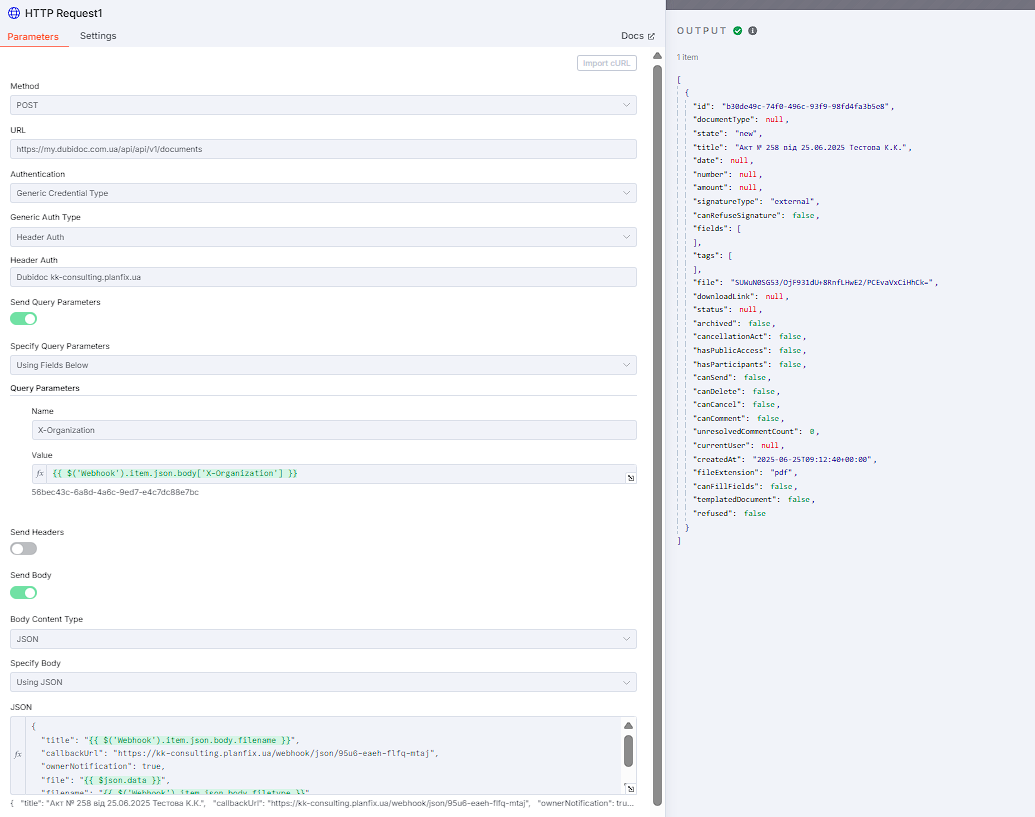Click the parameters panel vertical scrollbar
1035x817 pixels.
tap(657, 436)
